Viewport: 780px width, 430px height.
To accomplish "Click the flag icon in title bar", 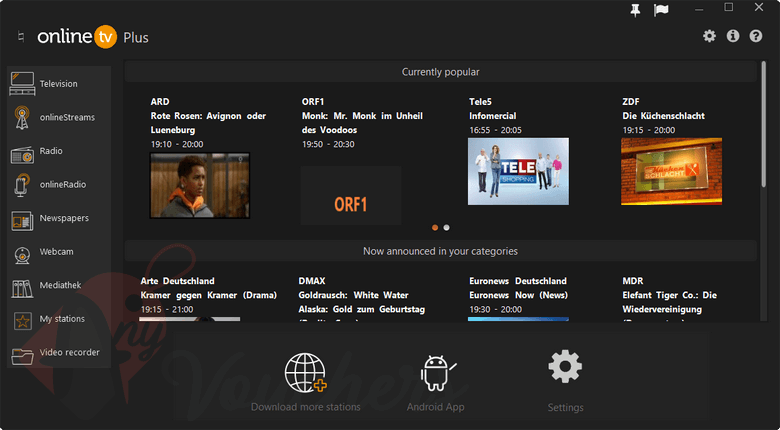I will click(661, 10).
